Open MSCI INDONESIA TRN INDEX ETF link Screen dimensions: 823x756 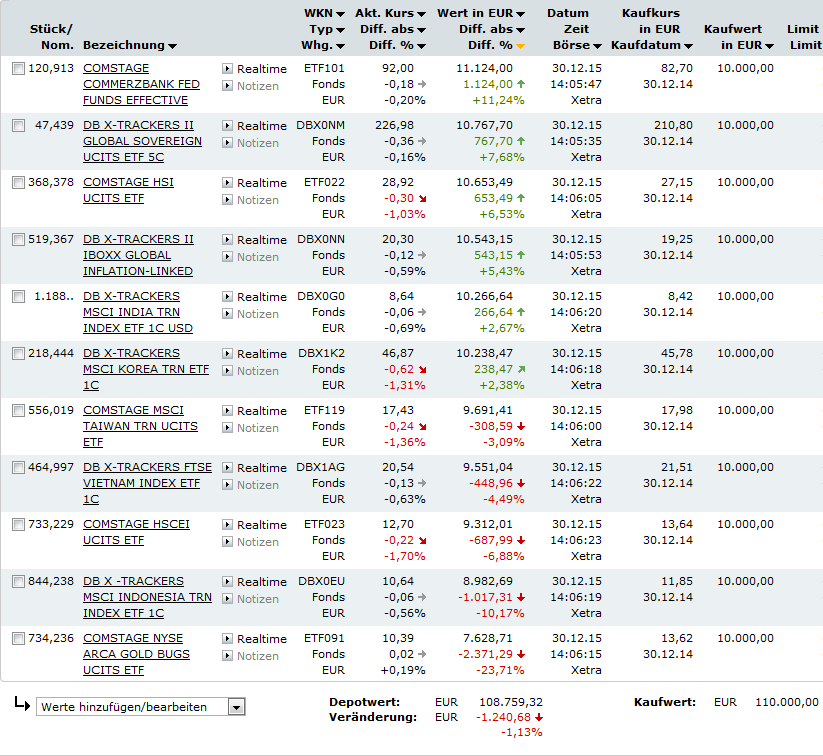click(x=147, y=597)
